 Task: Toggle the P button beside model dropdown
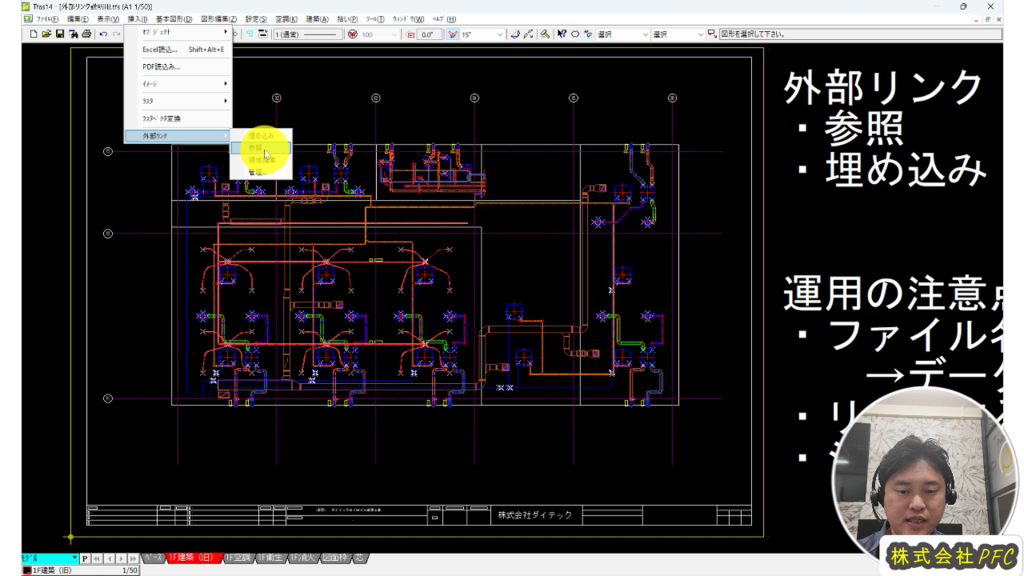[x=85, y=558]
